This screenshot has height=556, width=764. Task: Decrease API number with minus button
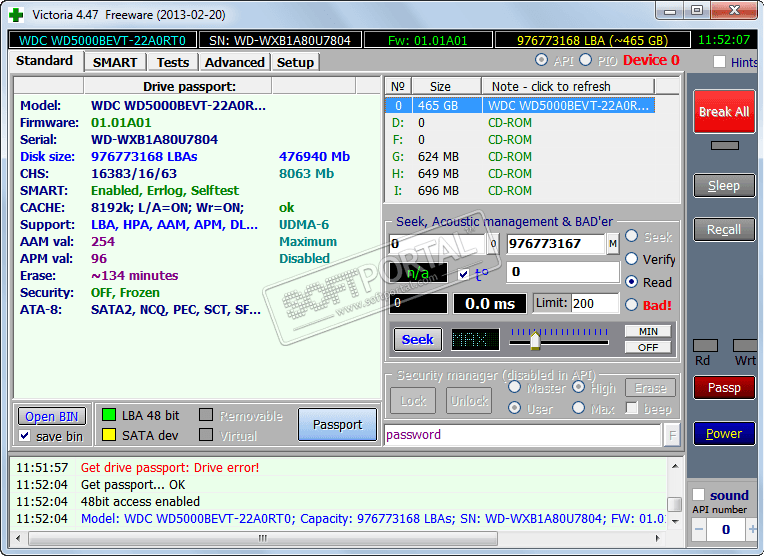[699, 529]
